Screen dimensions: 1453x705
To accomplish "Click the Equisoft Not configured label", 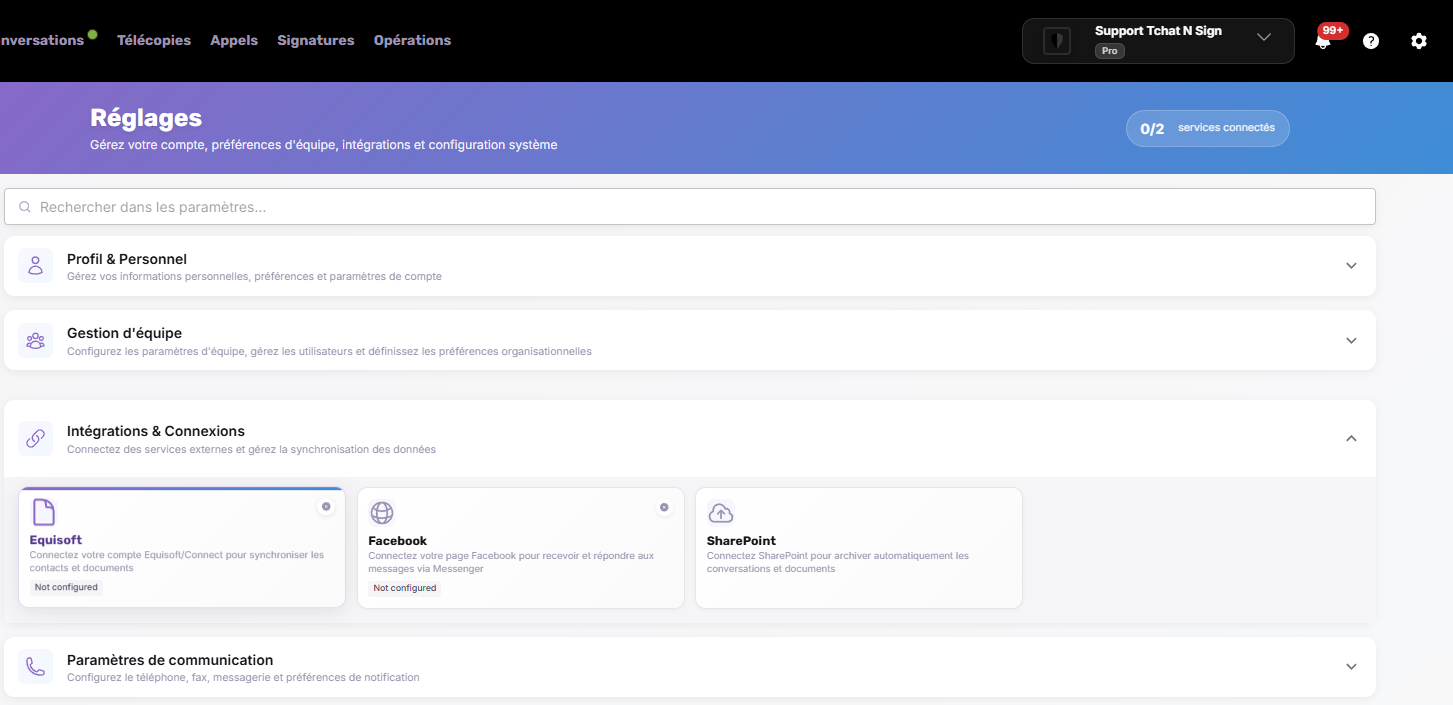I will tap(66, 587).
